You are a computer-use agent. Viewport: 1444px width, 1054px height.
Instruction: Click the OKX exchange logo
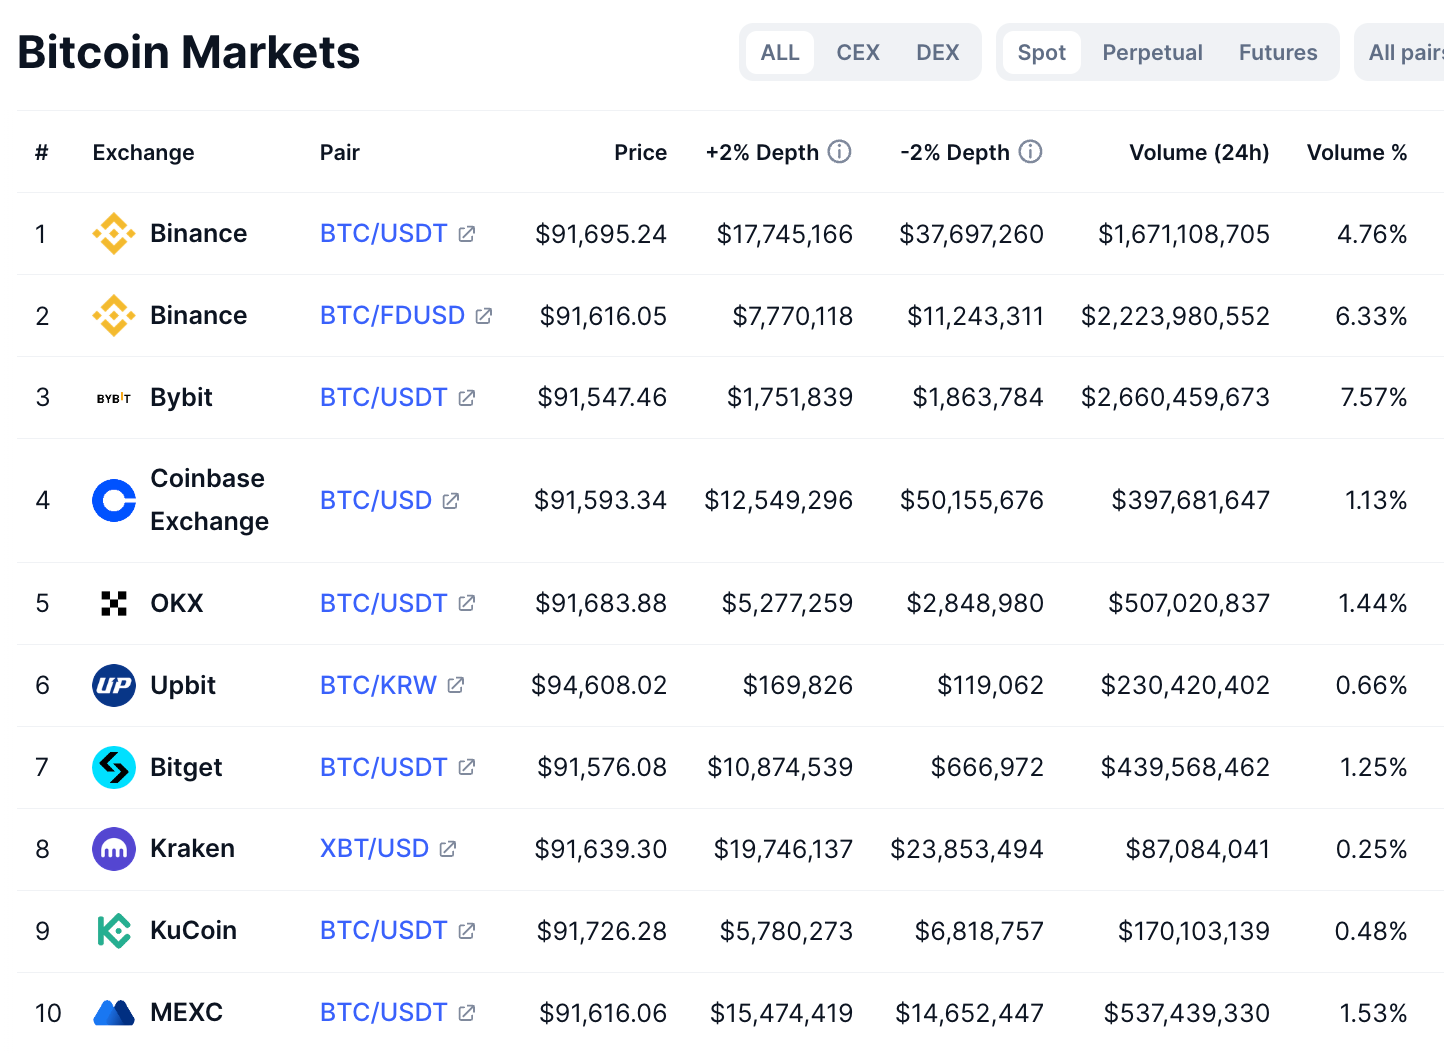pos(113,603)
